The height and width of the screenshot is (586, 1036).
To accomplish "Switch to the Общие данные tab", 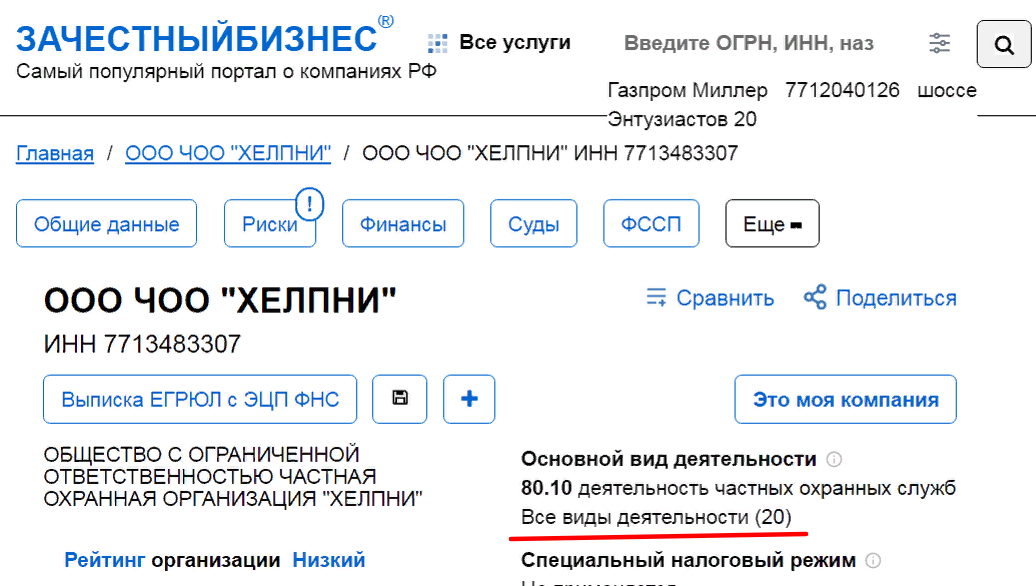I will pyautogui.click(x=107, y=224).
